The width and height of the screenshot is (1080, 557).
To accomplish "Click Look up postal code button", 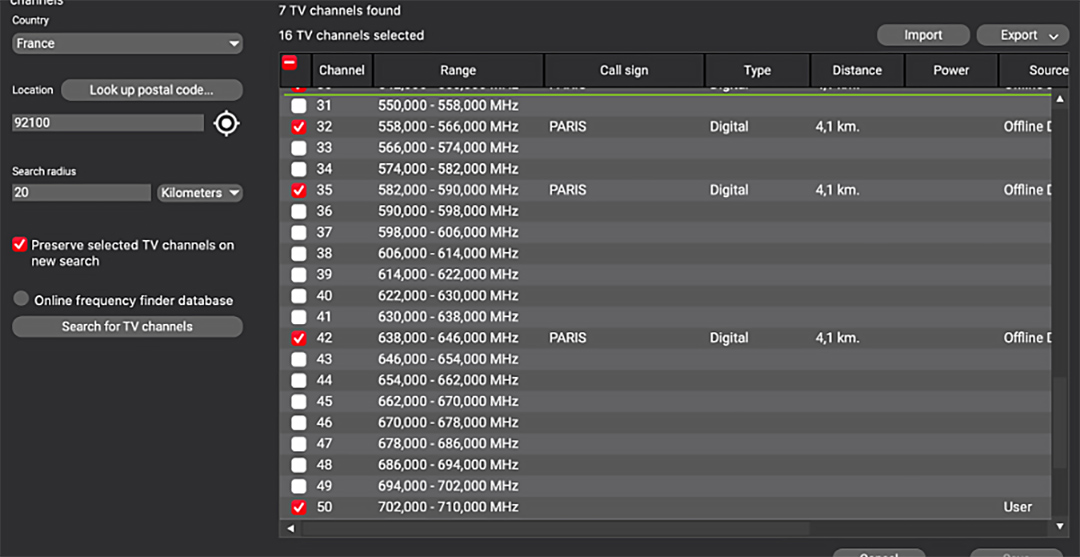I will coord(152,90).
